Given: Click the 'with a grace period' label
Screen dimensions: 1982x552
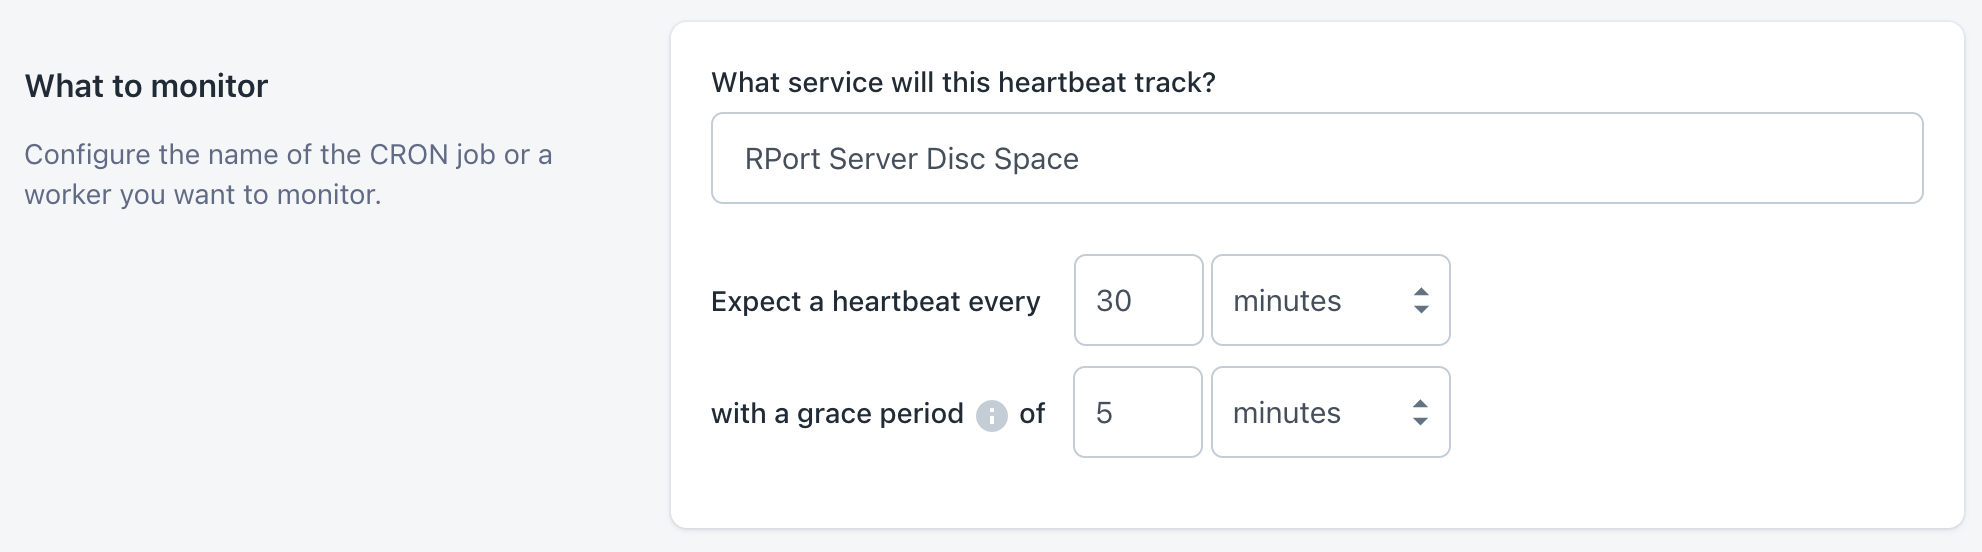Looking at the screenshot, I should pyautogui.click(x=837, y=413).
